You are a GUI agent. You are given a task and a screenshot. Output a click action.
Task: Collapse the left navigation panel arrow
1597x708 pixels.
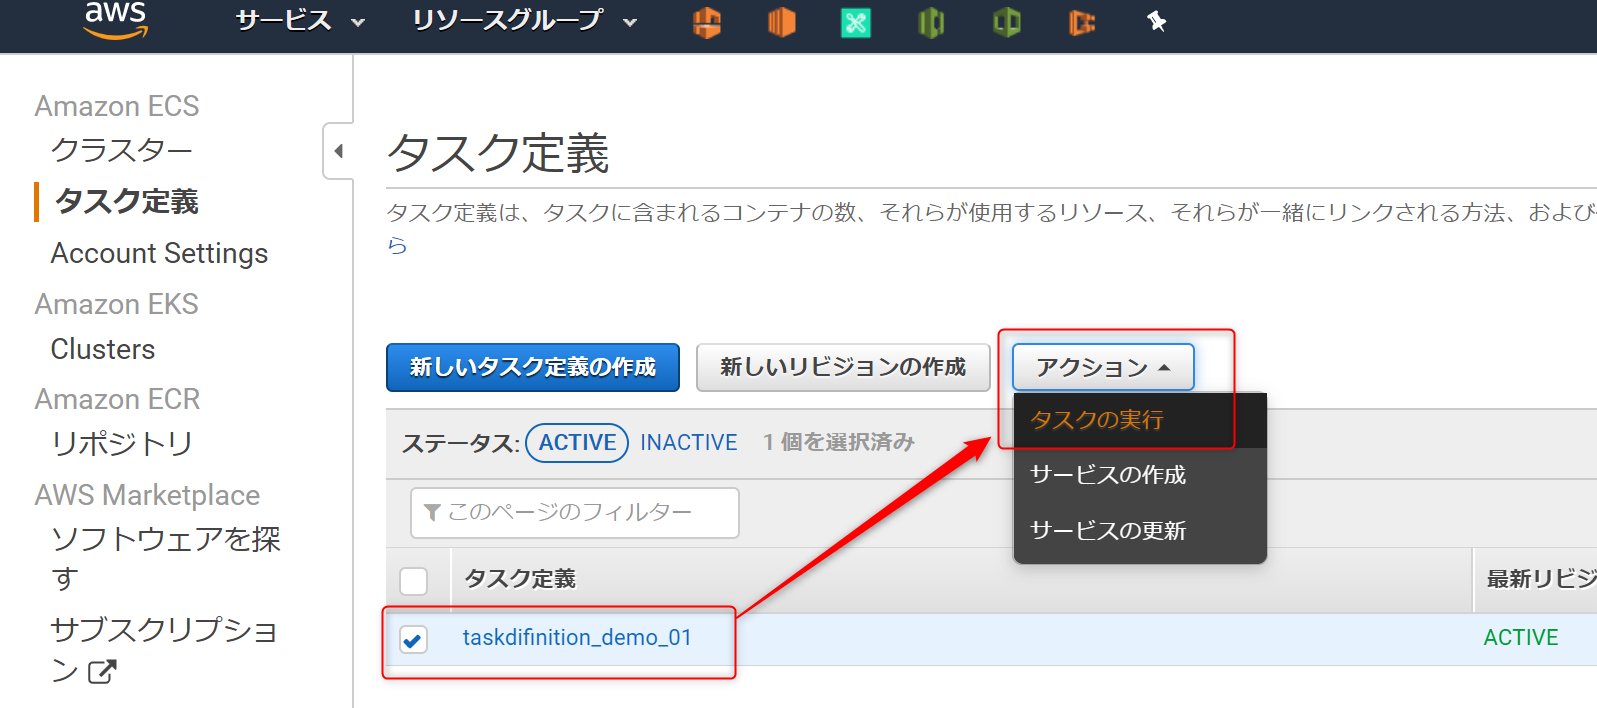[x=339, y=151]
